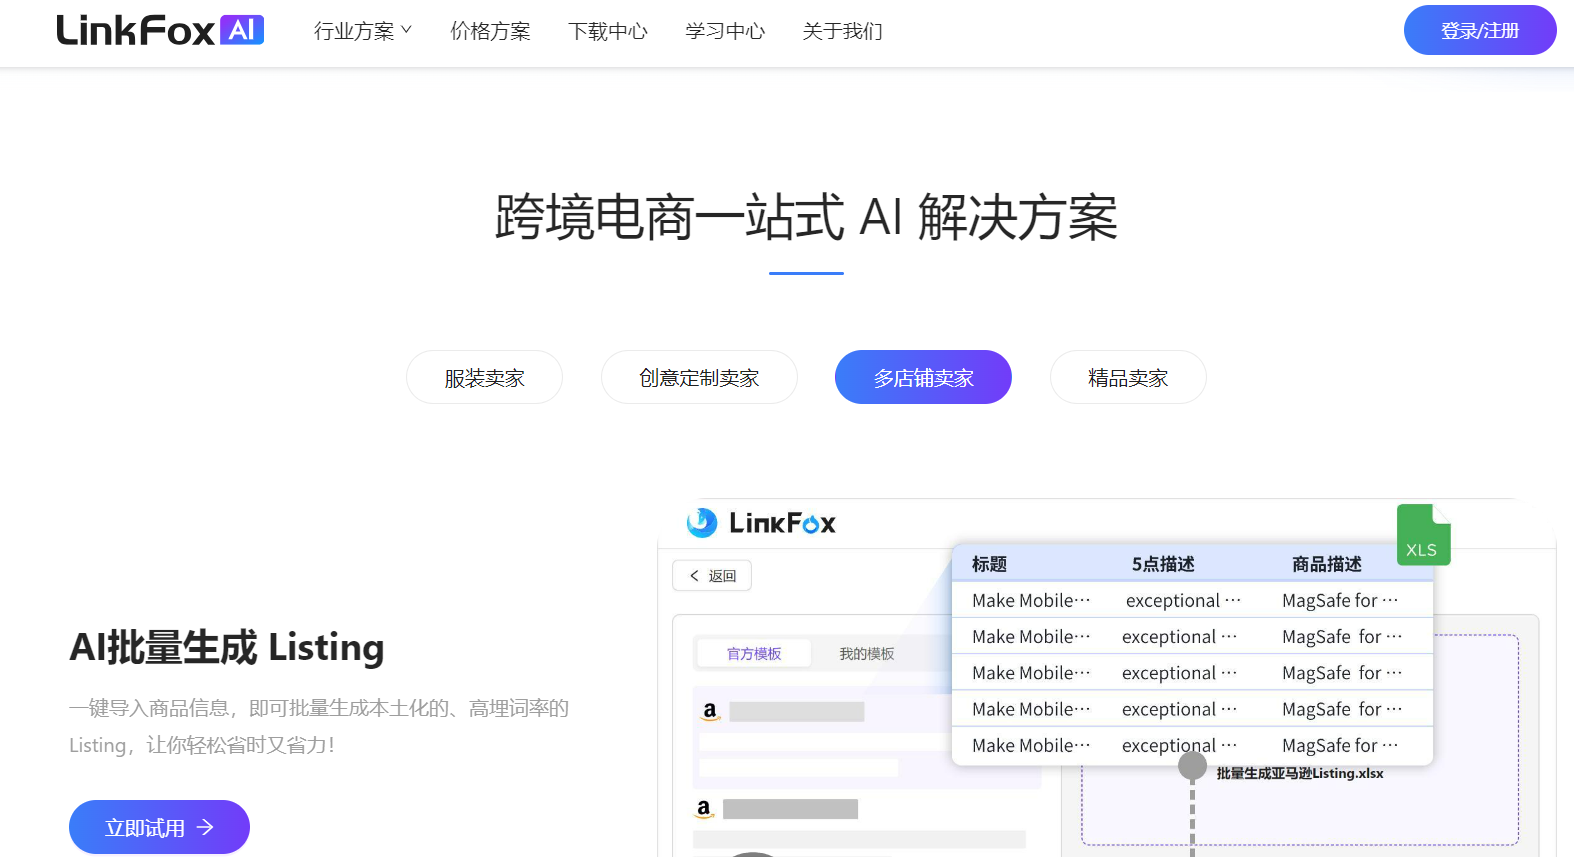The height and width of the screenshot is (857, 1574).
Task: Click the LinkFox AI logo
Action: point(160,30)
